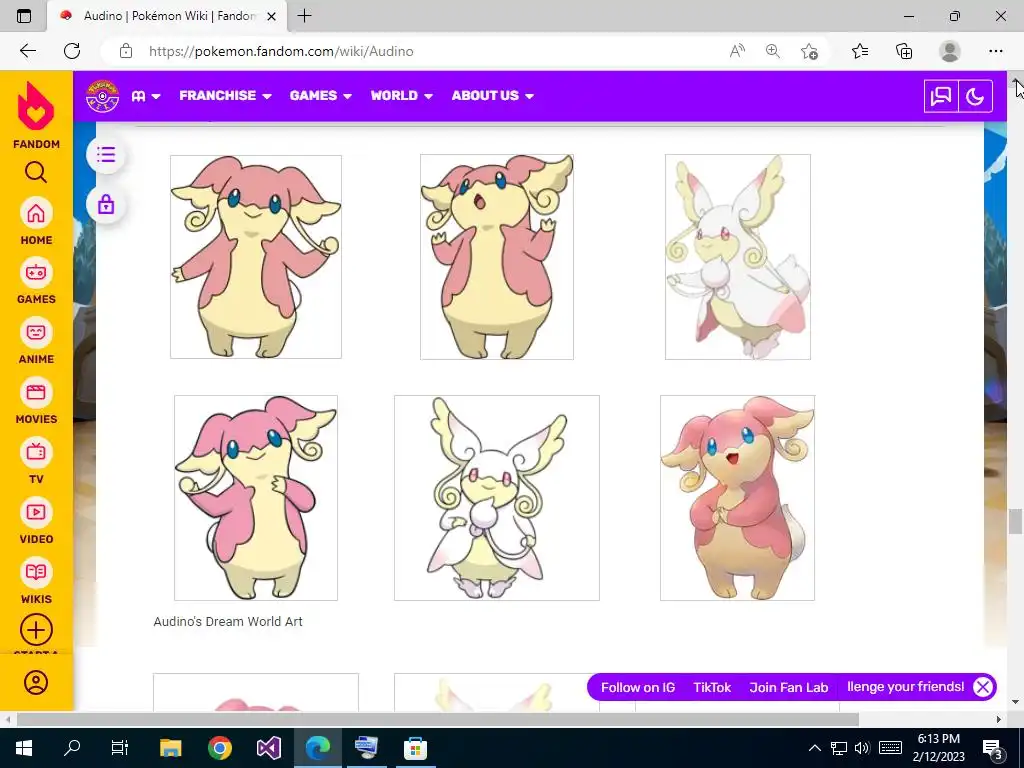This screenshot has width=1024, height=768.
Task: Open Edge settings and more menu
Action: coord(995,51)
